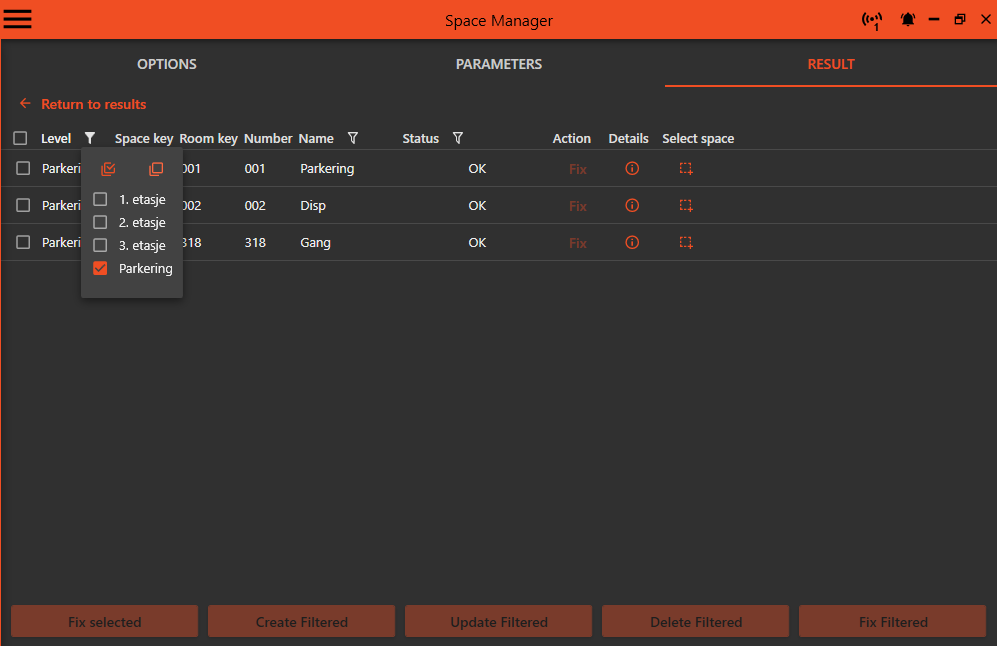Tick the header select-all rows checkbox
The width and height of the screenshot is (997, 646).
coord(21,139)
